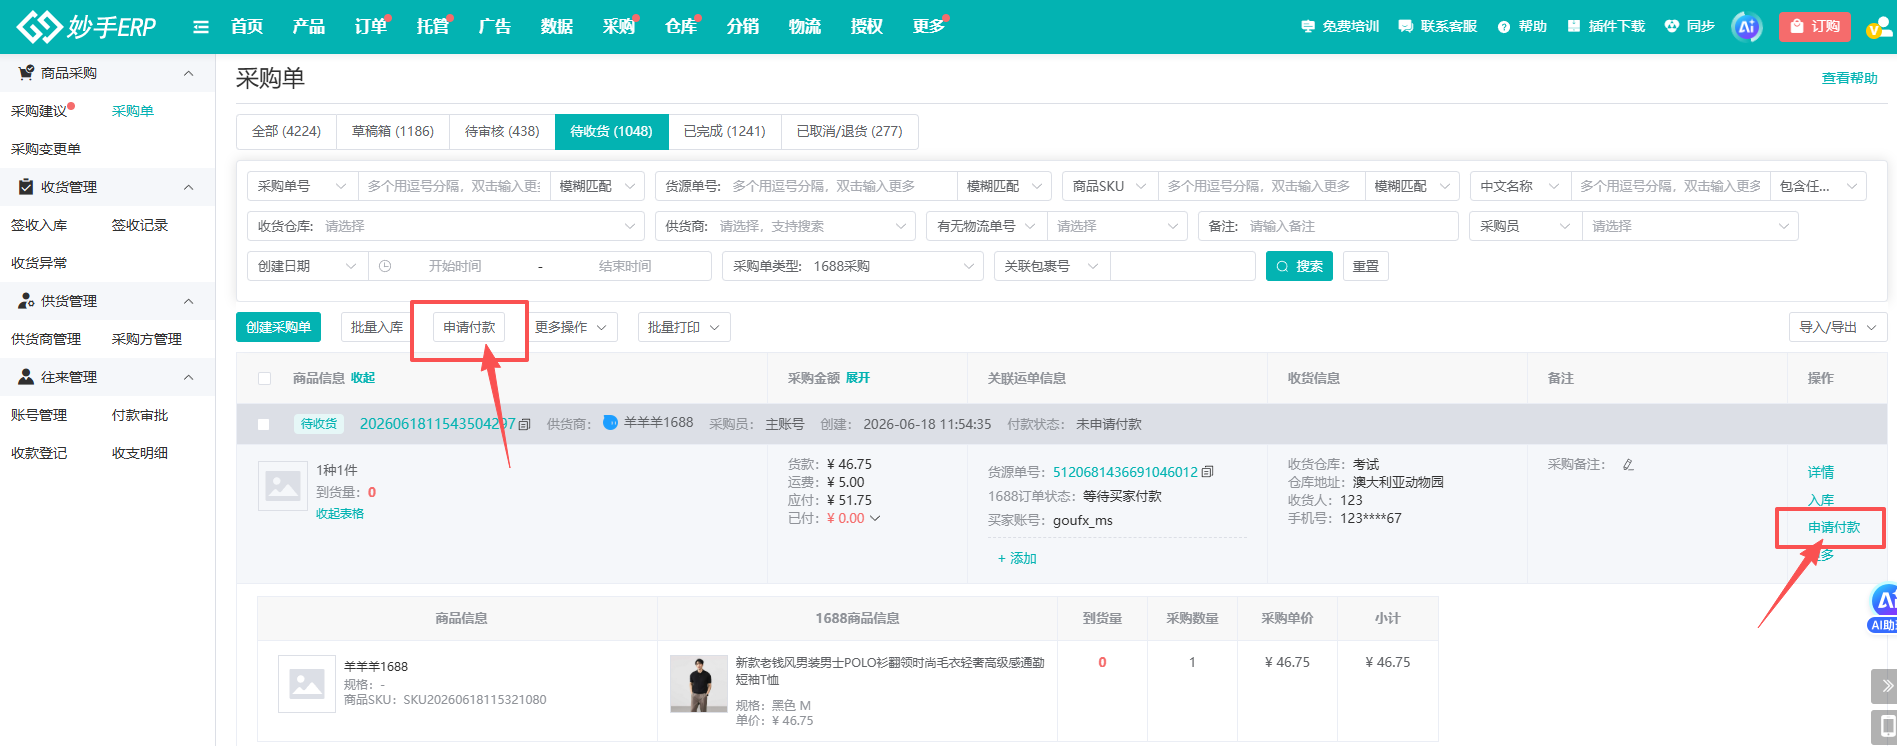Click the 已付 amount chevron icon
The width and height of the screenshot is (1897, 746).
point(875,518)
